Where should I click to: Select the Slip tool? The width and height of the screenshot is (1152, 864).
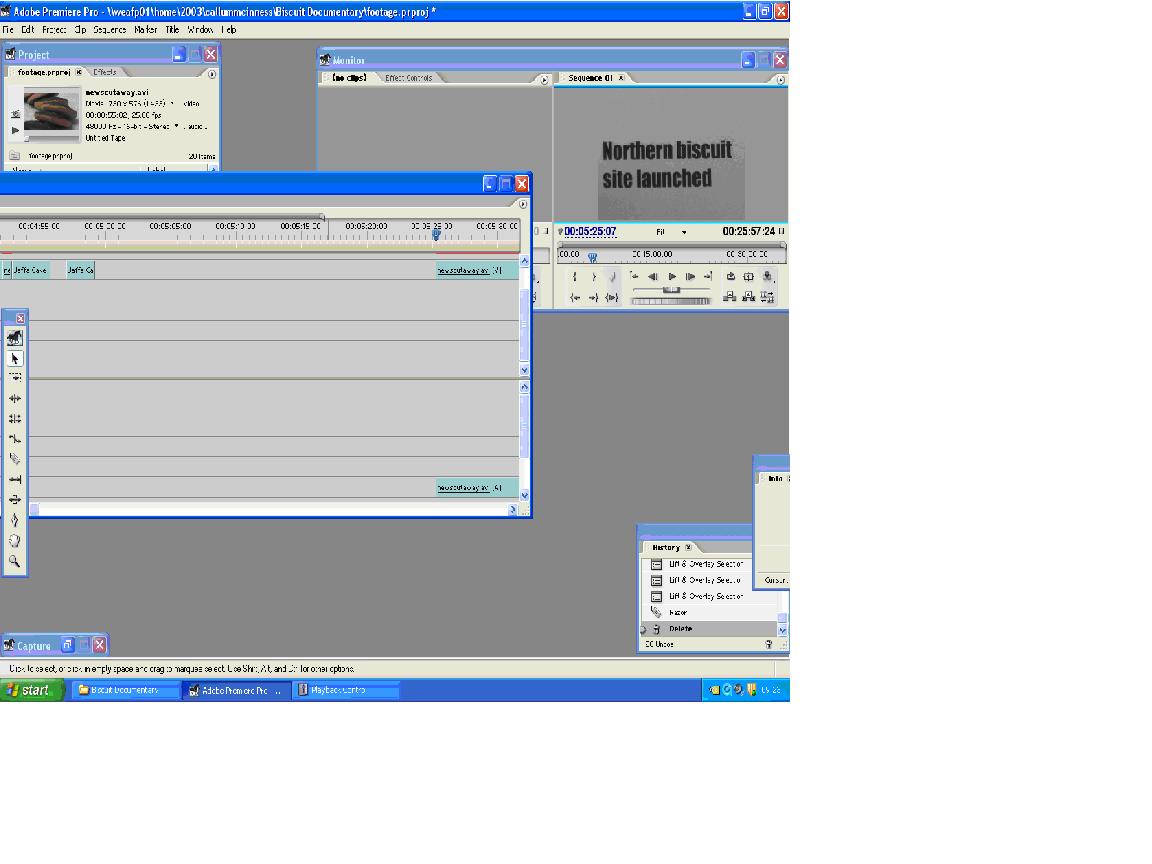coord(15,479)
